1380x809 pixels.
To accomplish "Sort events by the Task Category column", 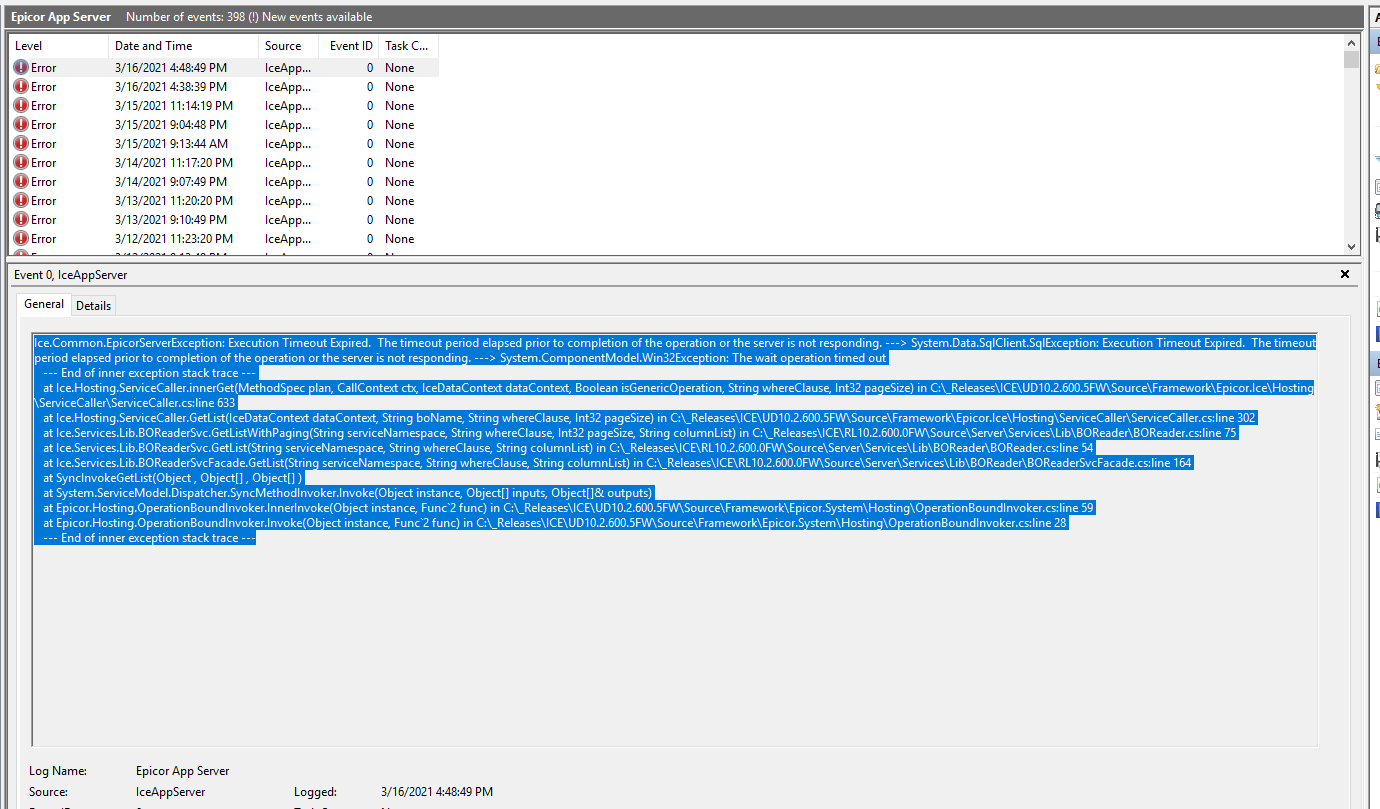I will [x=409, y=46].
